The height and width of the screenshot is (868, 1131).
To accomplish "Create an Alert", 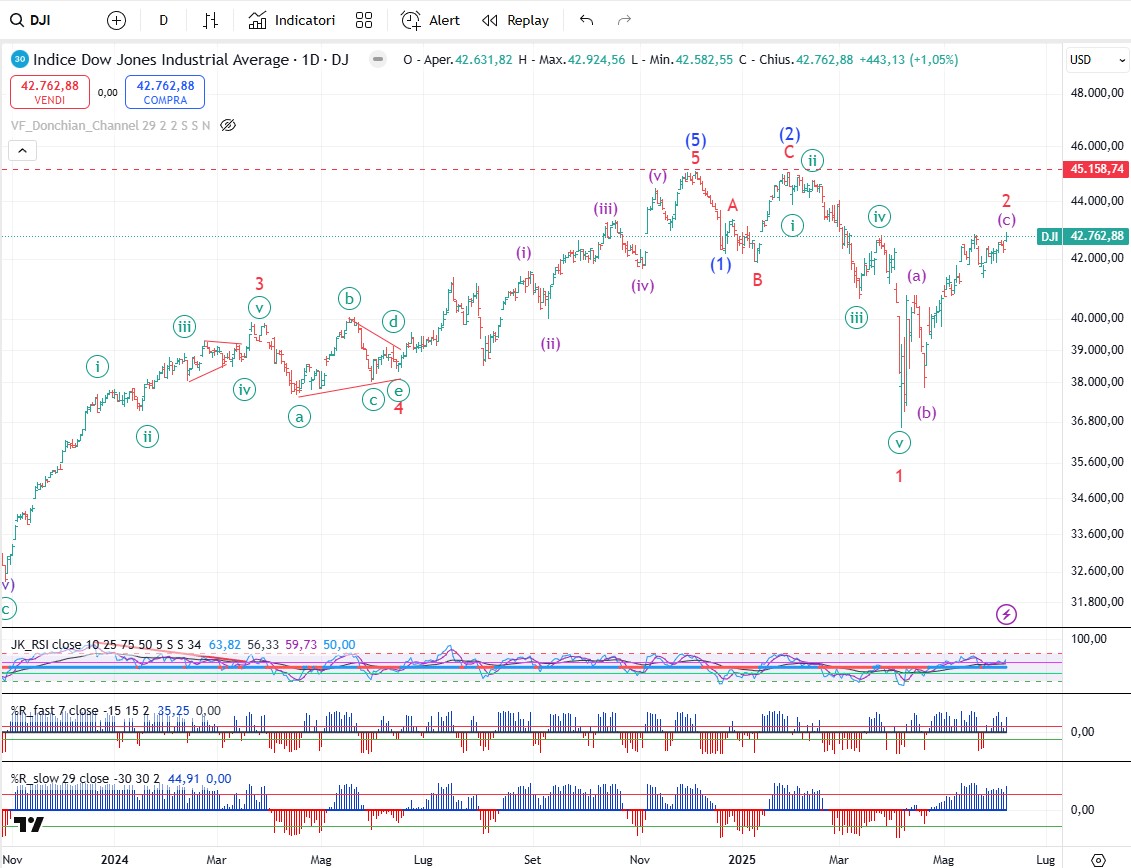I will 431,20.
